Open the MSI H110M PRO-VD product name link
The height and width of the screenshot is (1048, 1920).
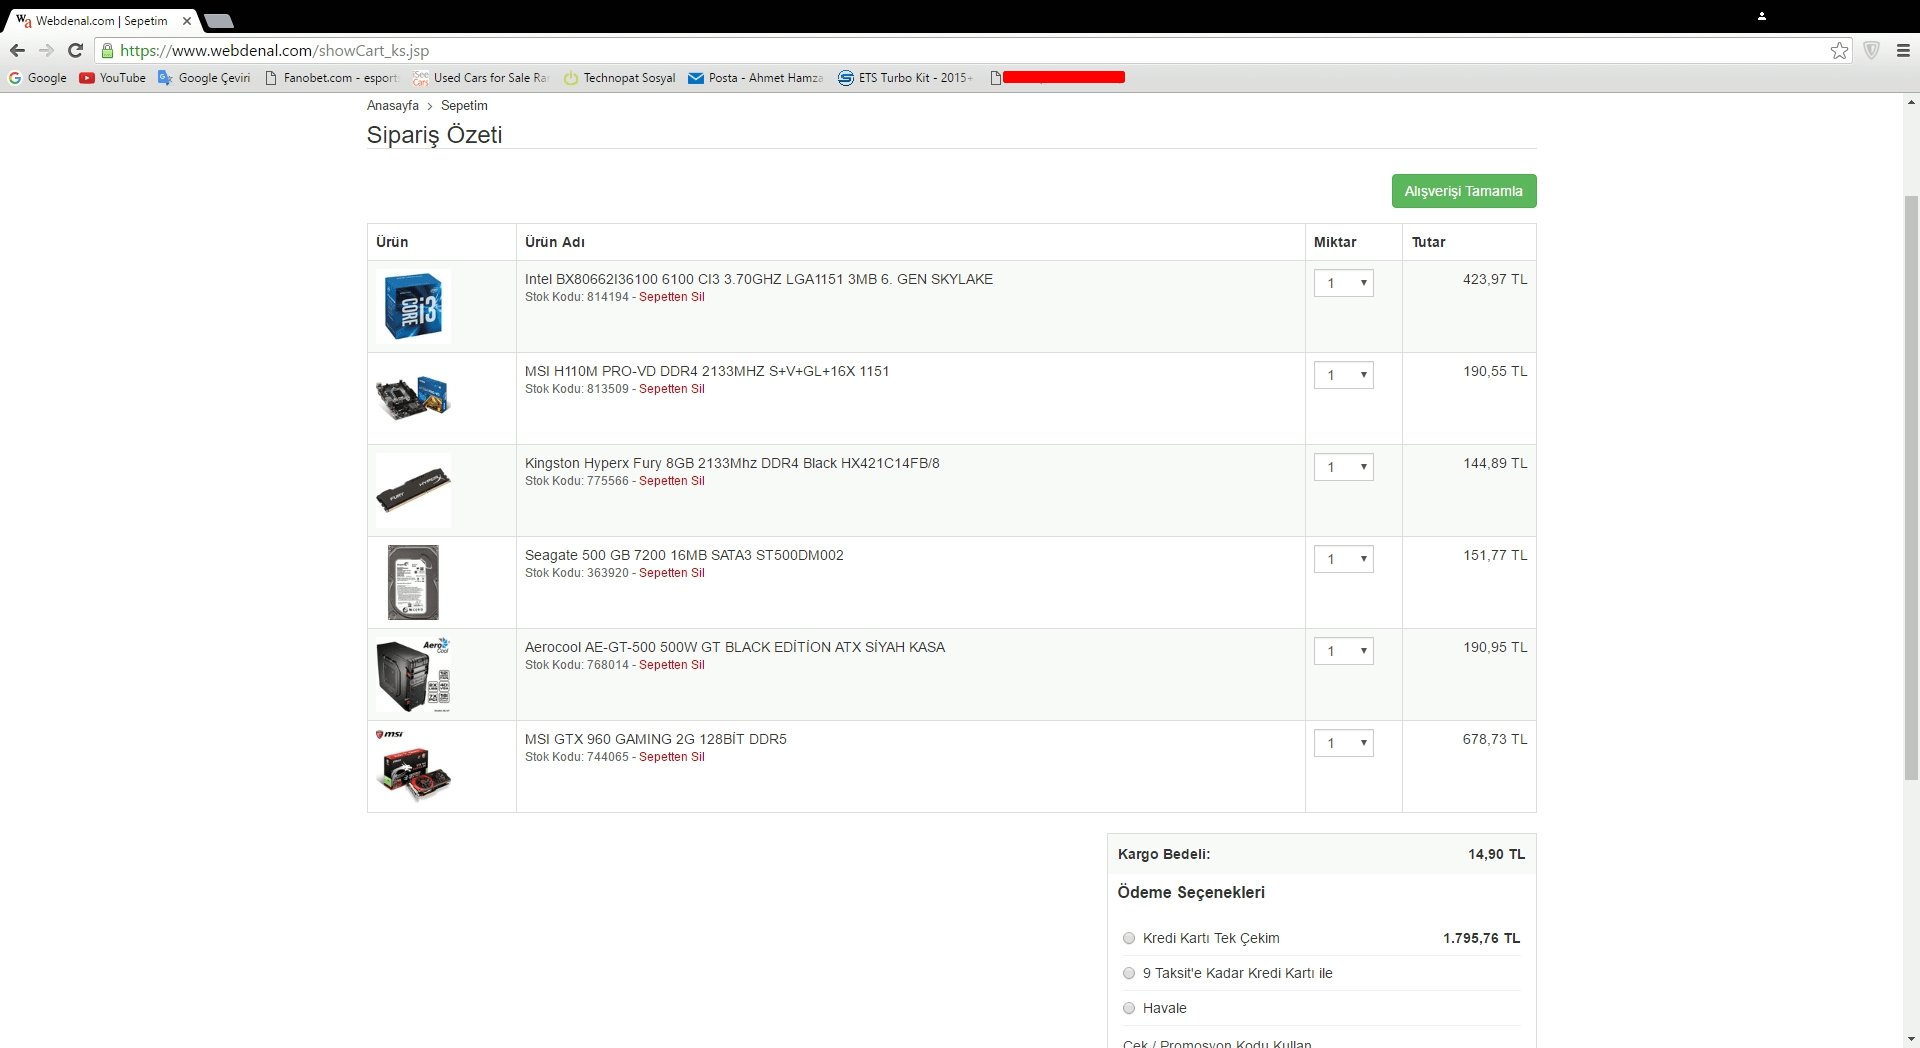tap(707, 371)
